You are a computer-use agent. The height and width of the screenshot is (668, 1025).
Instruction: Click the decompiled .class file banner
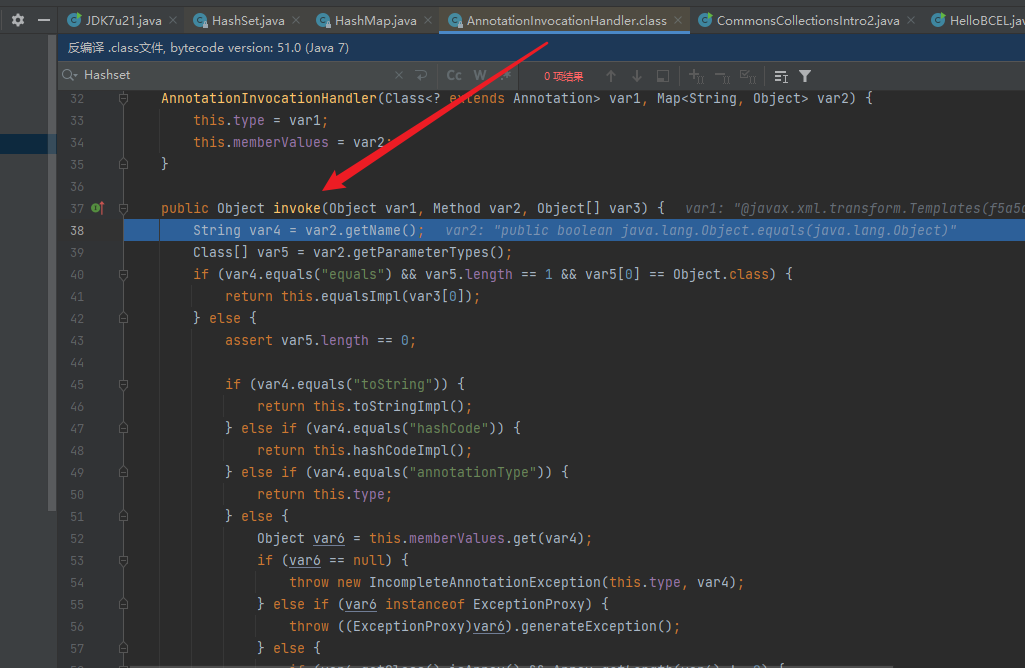point(541,48)
